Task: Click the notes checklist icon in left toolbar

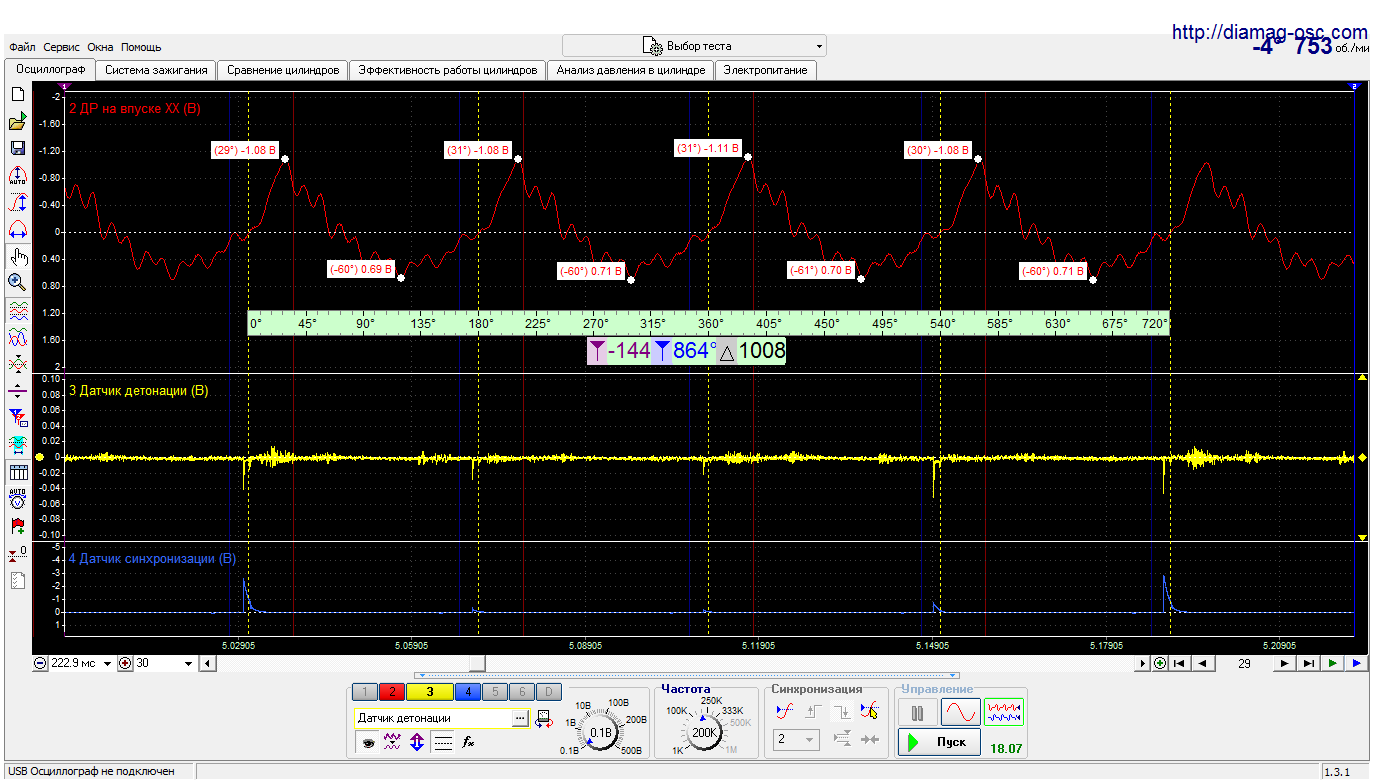Action: pos(17,580)
